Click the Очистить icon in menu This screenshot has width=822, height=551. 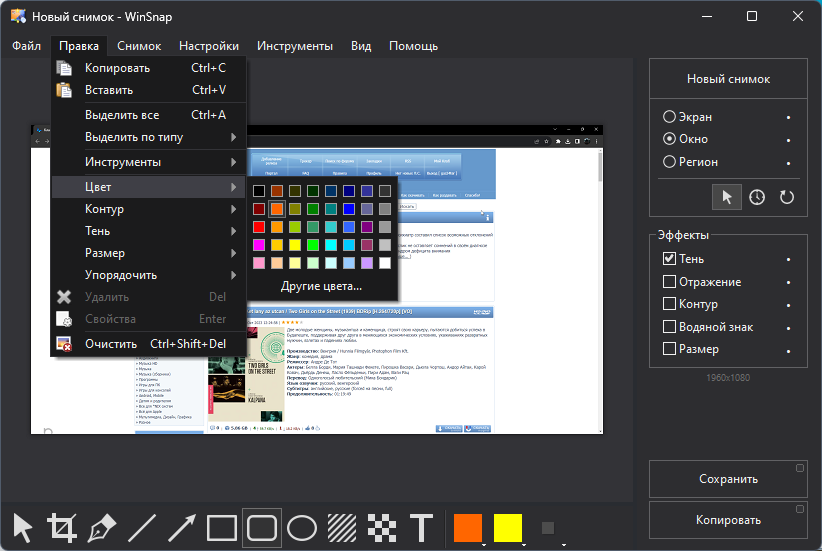(x=64, y=344)
